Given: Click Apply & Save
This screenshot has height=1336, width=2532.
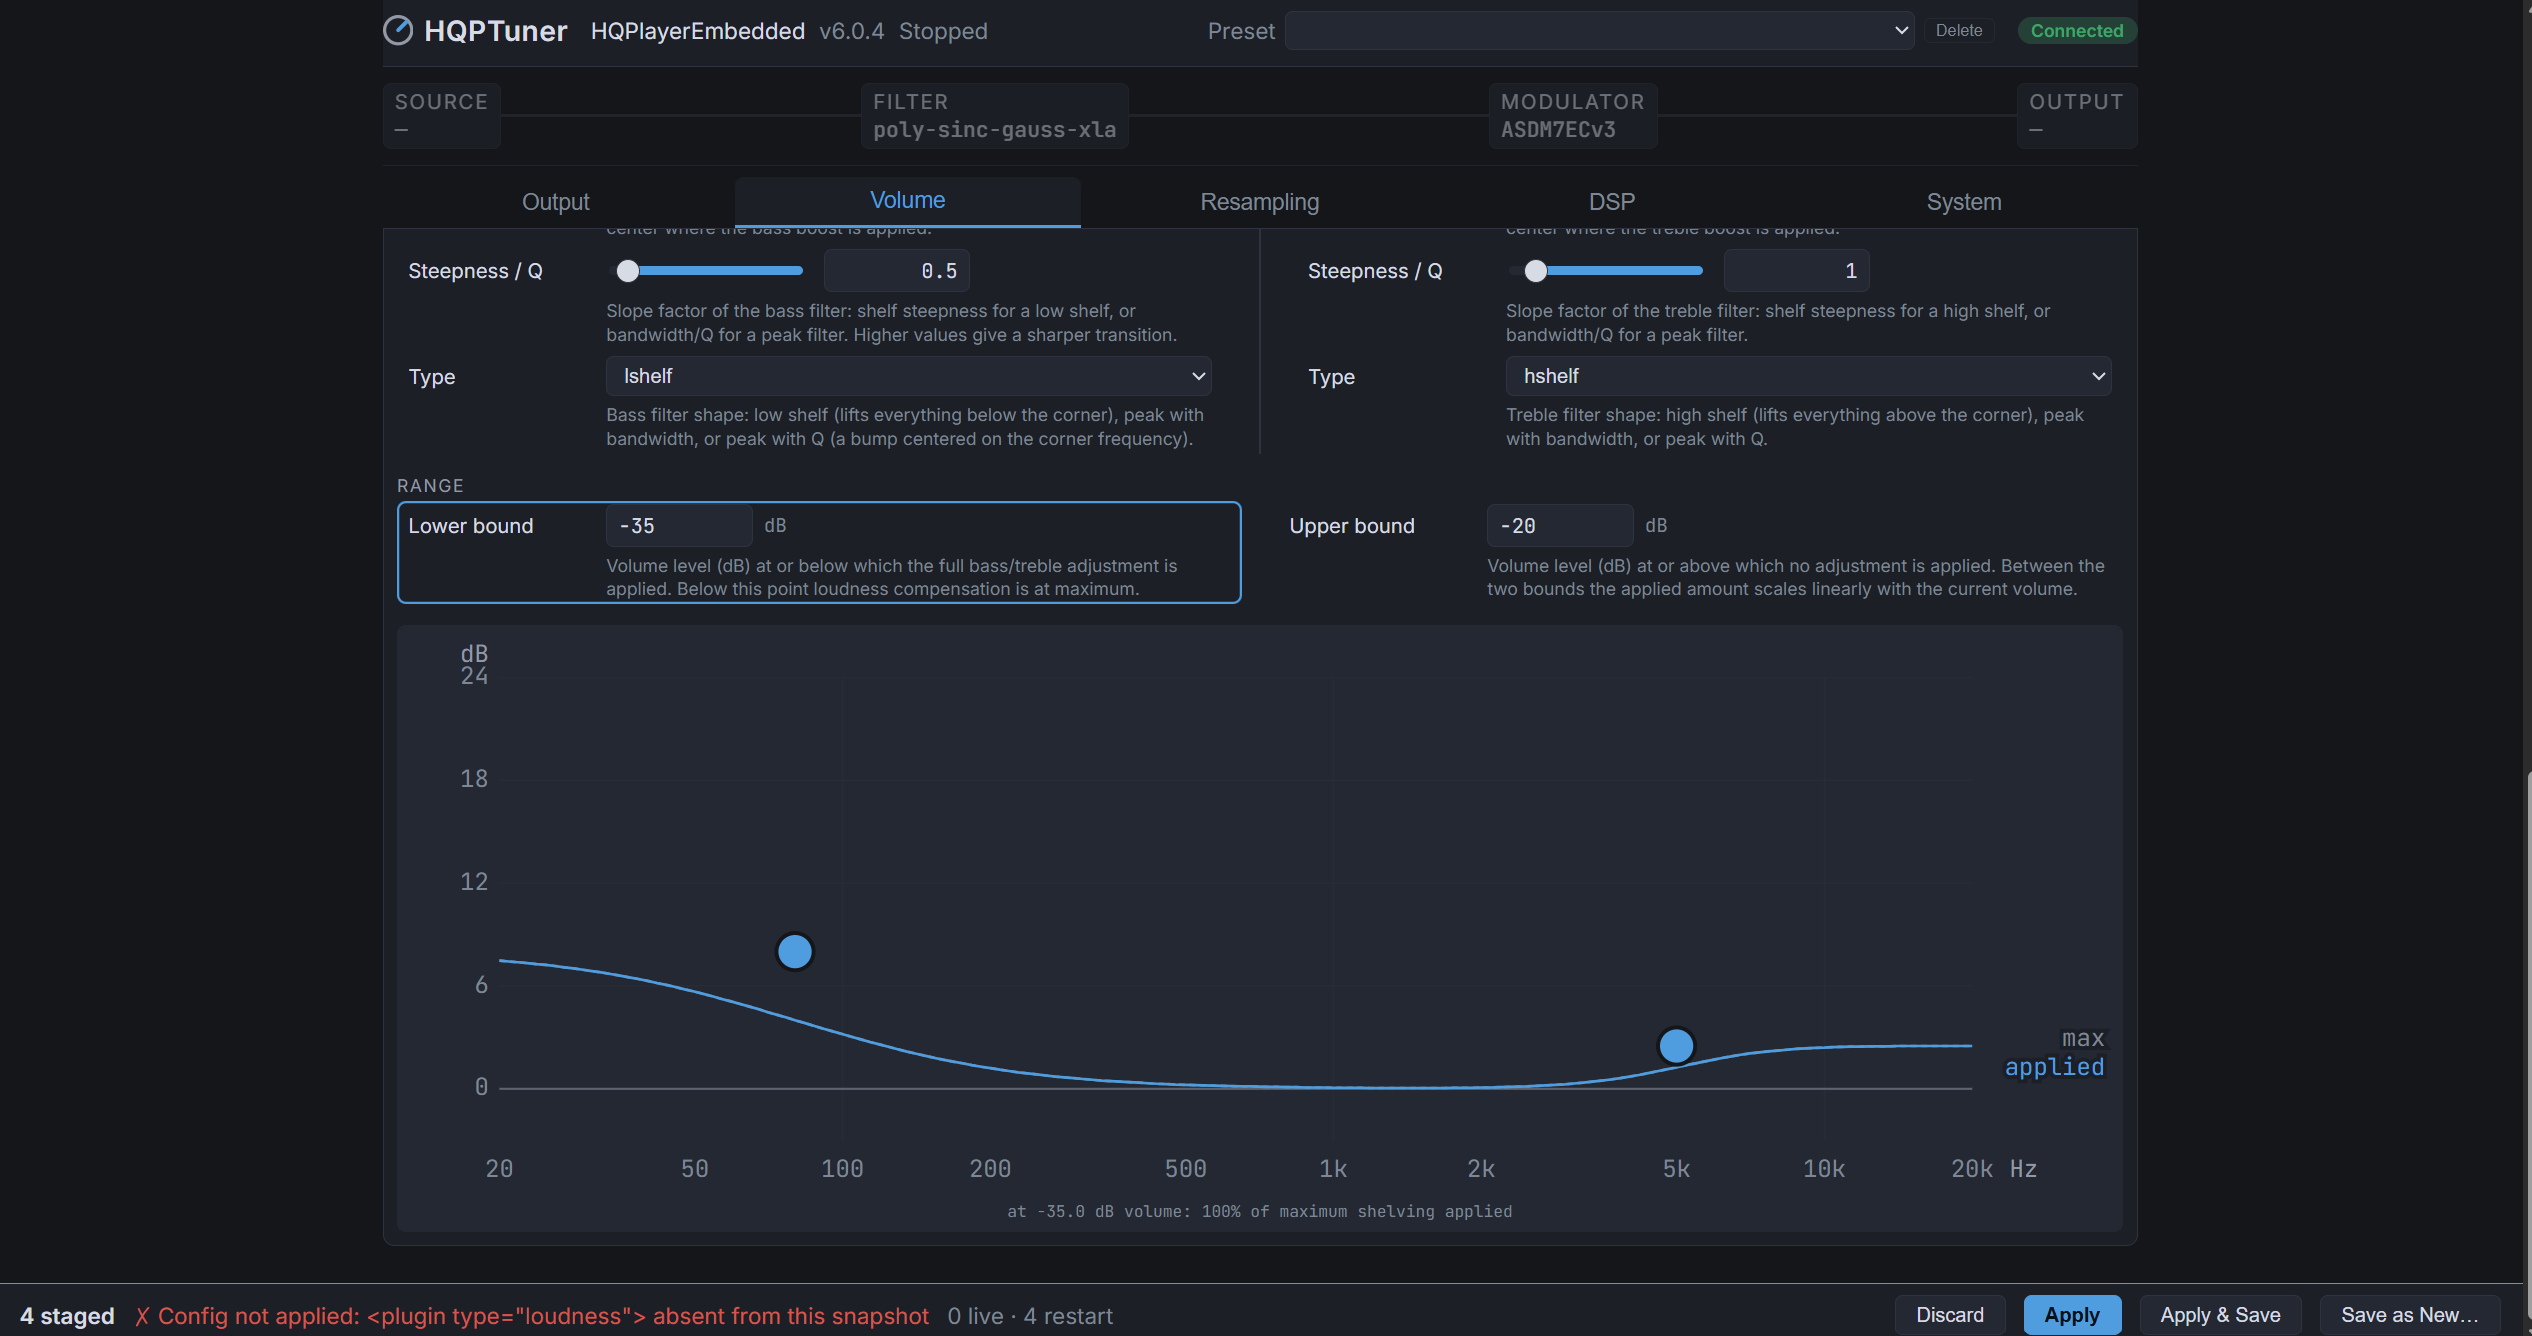Looking at the screenshot, I should [2220, 1315].
